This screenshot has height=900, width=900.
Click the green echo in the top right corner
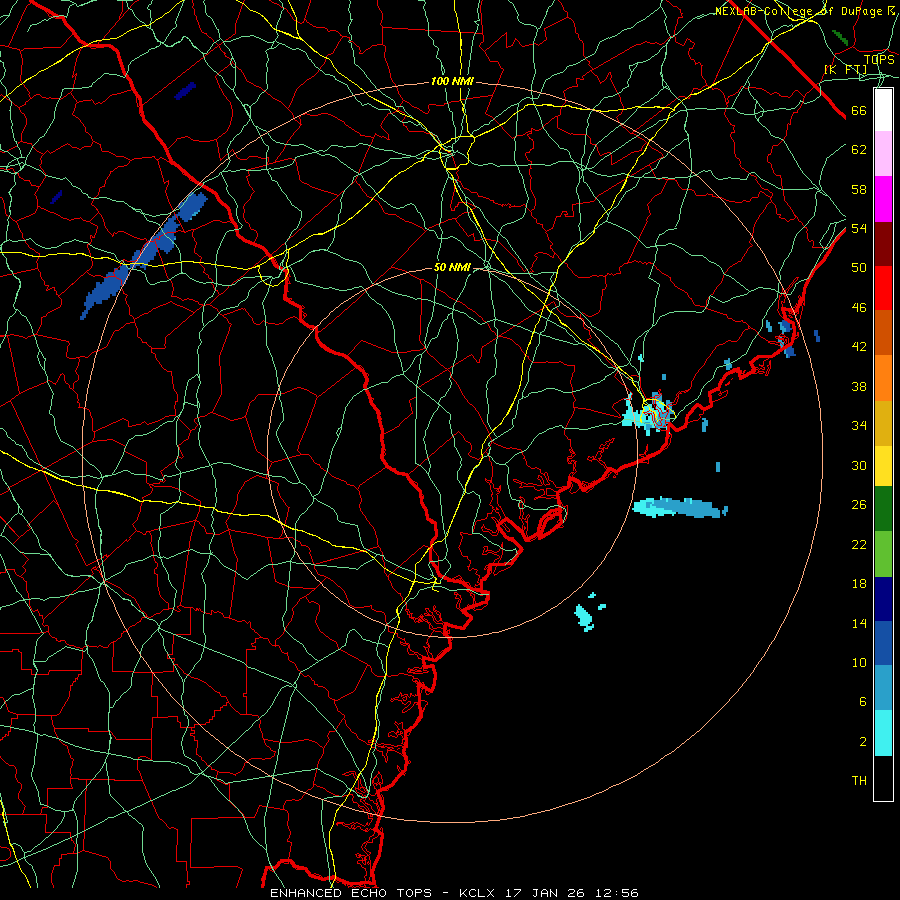[840, 38]
